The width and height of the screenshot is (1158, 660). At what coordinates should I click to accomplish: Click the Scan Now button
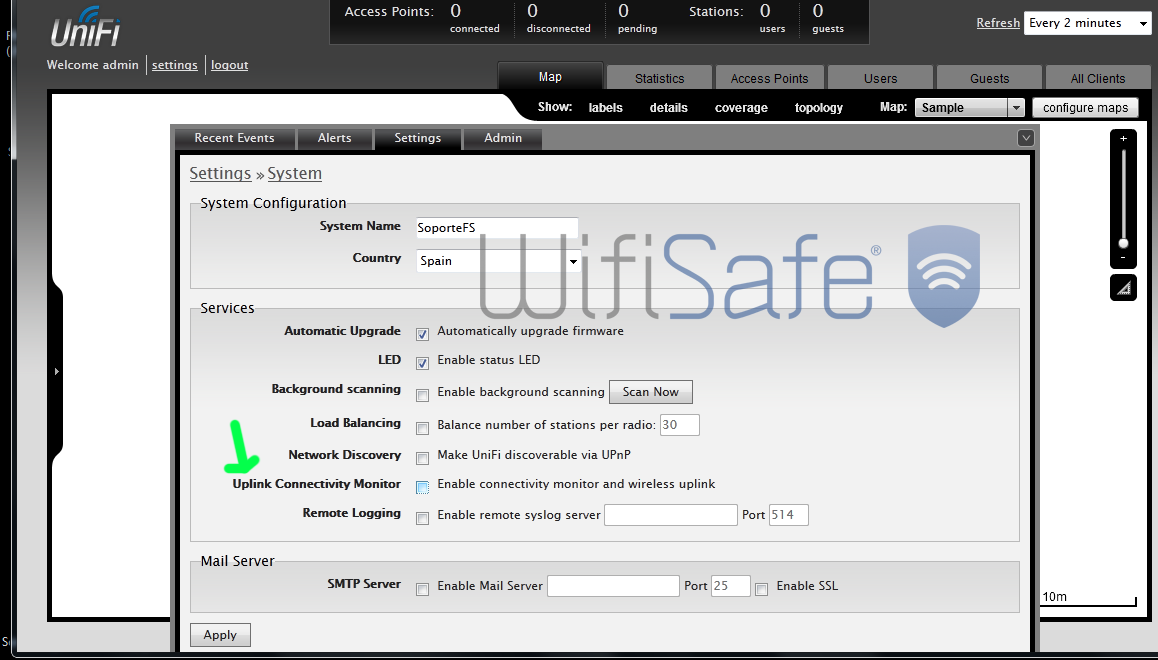click(650, 392)
